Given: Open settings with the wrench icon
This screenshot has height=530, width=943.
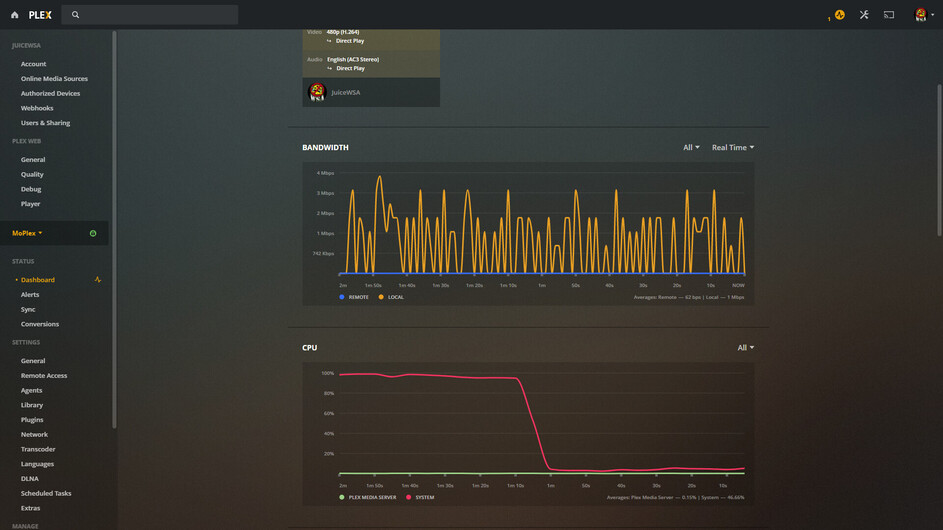Looking at the screenshot, I should (864, 15).
